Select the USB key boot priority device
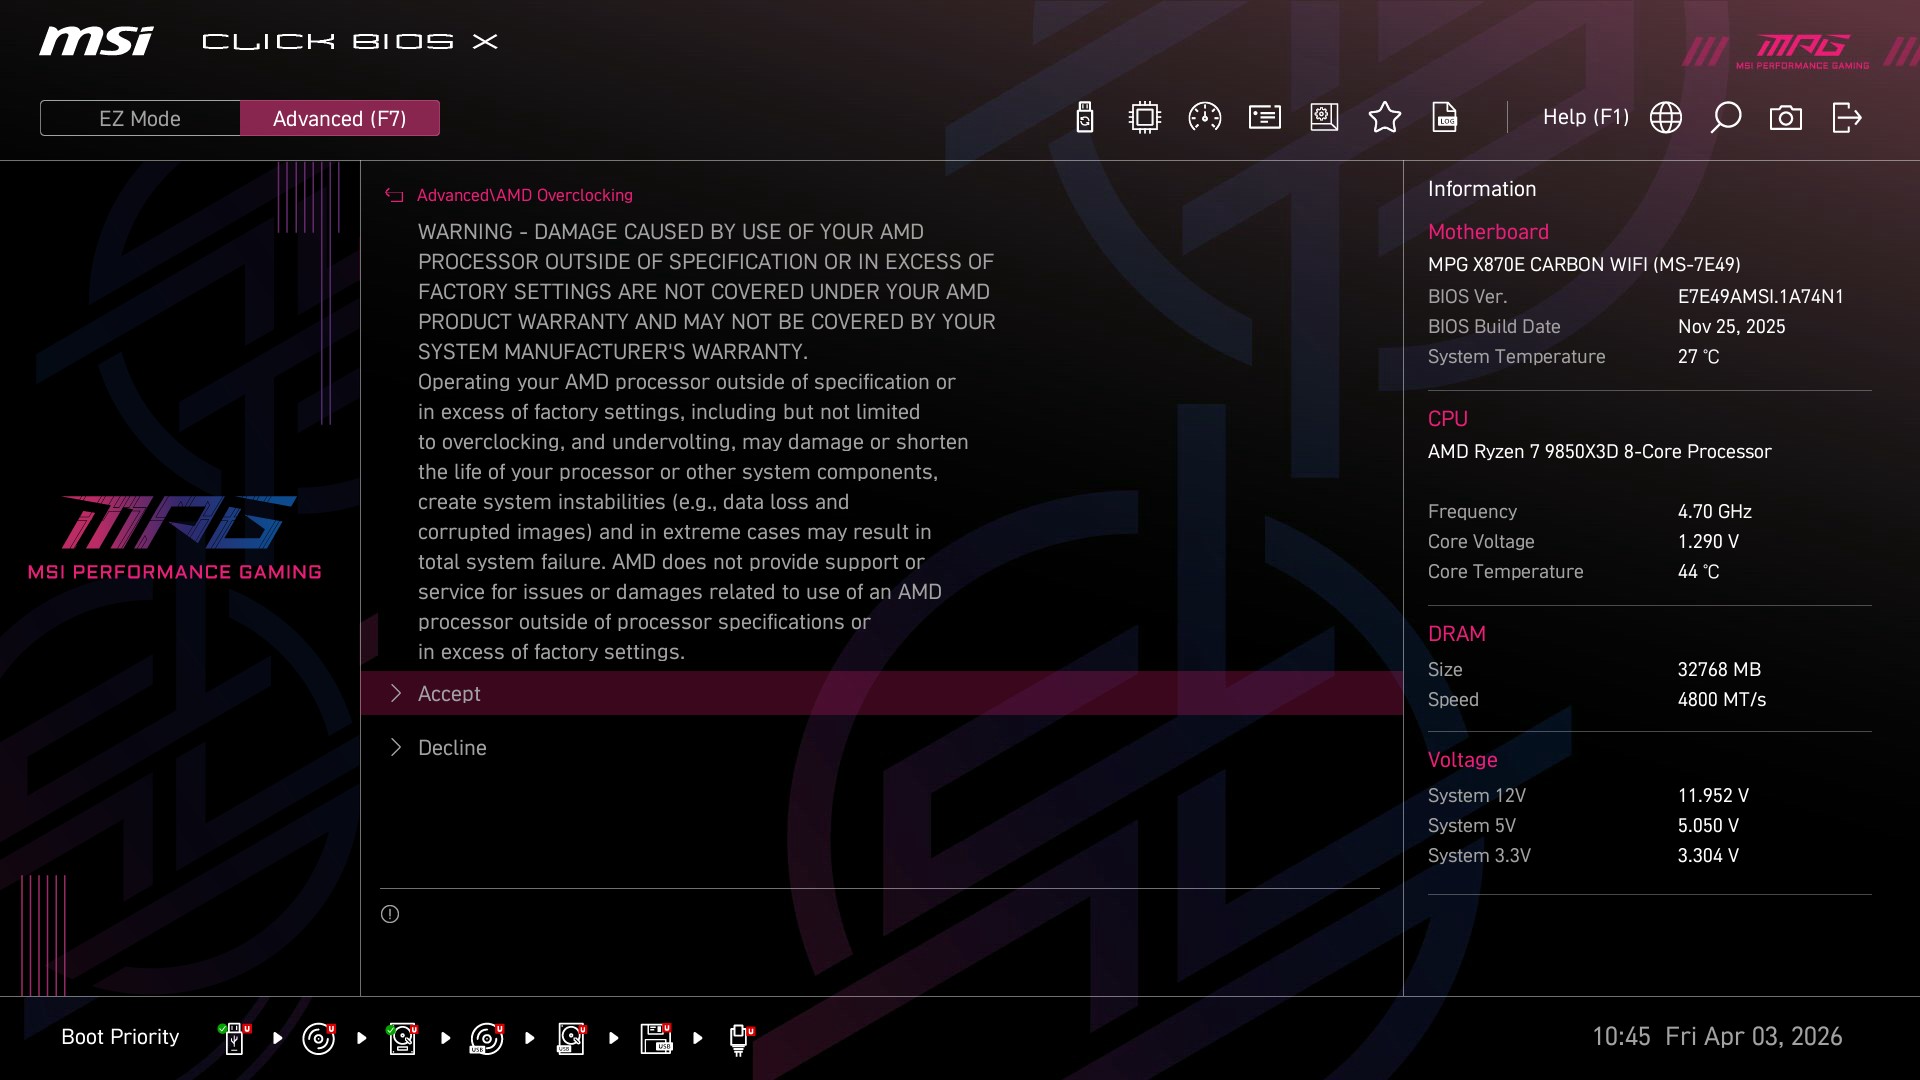The width and height of the screenshot is (1920, 1080). (x=234, y=1038)
